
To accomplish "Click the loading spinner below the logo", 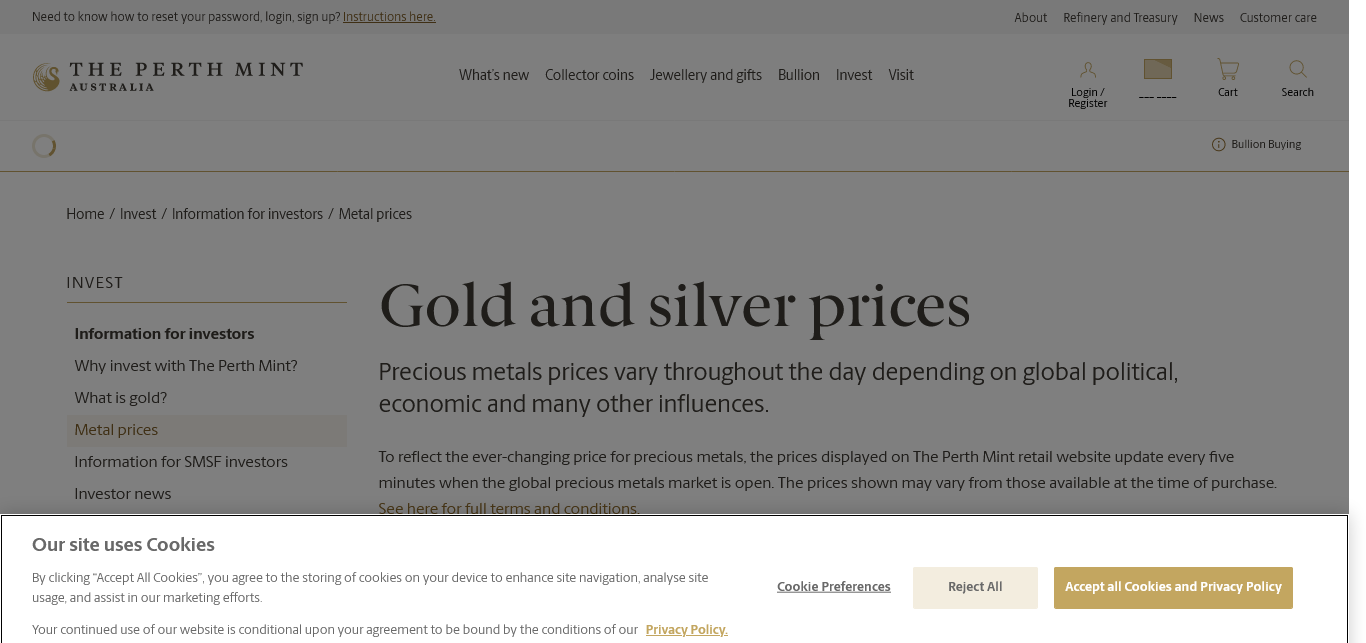I will coord(44,146).
